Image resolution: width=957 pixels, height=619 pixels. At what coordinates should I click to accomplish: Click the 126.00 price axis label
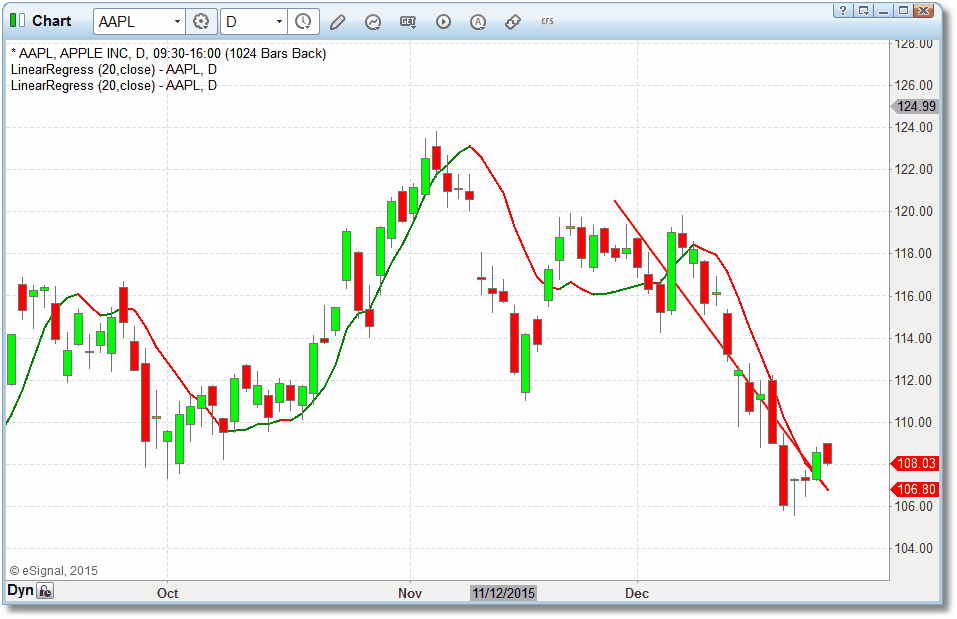coord(913,85)
